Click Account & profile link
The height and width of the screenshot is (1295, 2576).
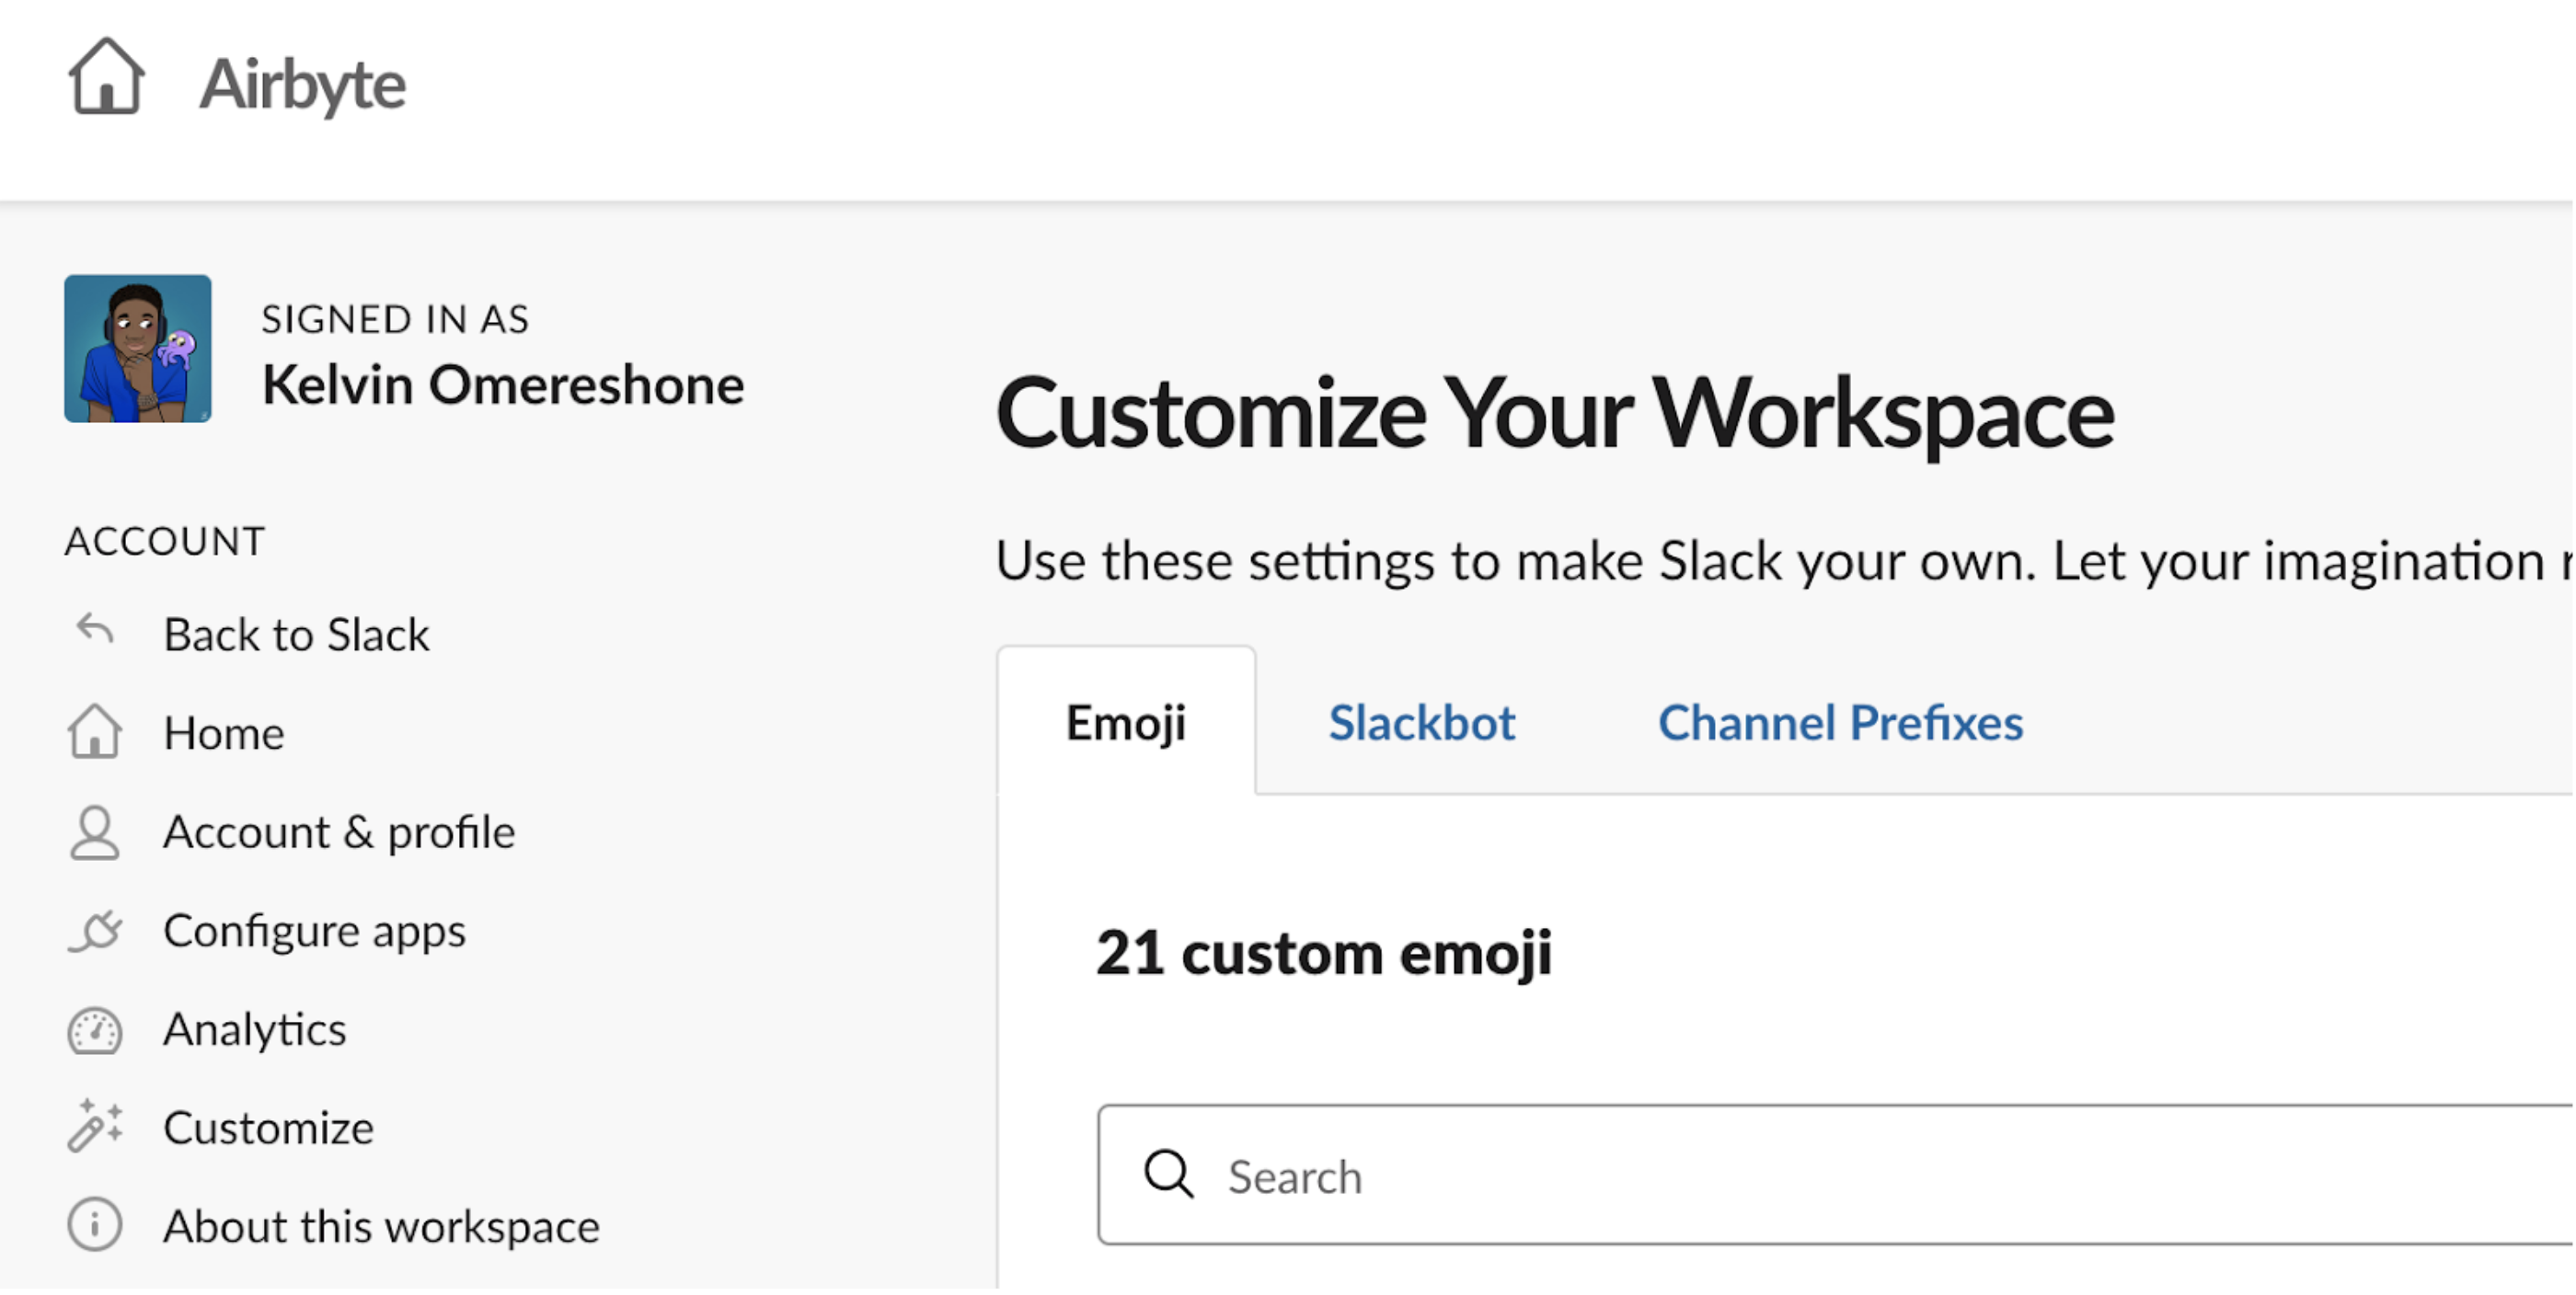tap(339, 833)
